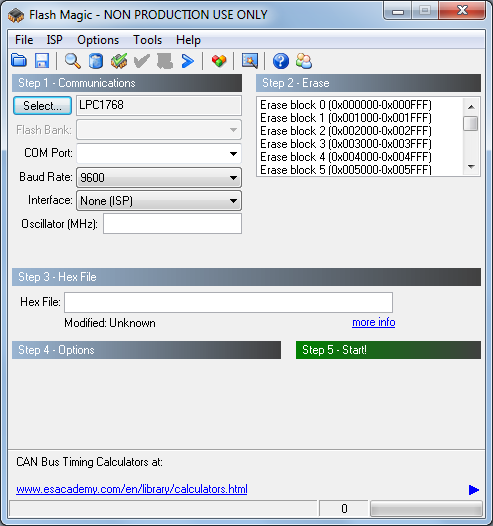Click the two-people users icon

[304, 61]
